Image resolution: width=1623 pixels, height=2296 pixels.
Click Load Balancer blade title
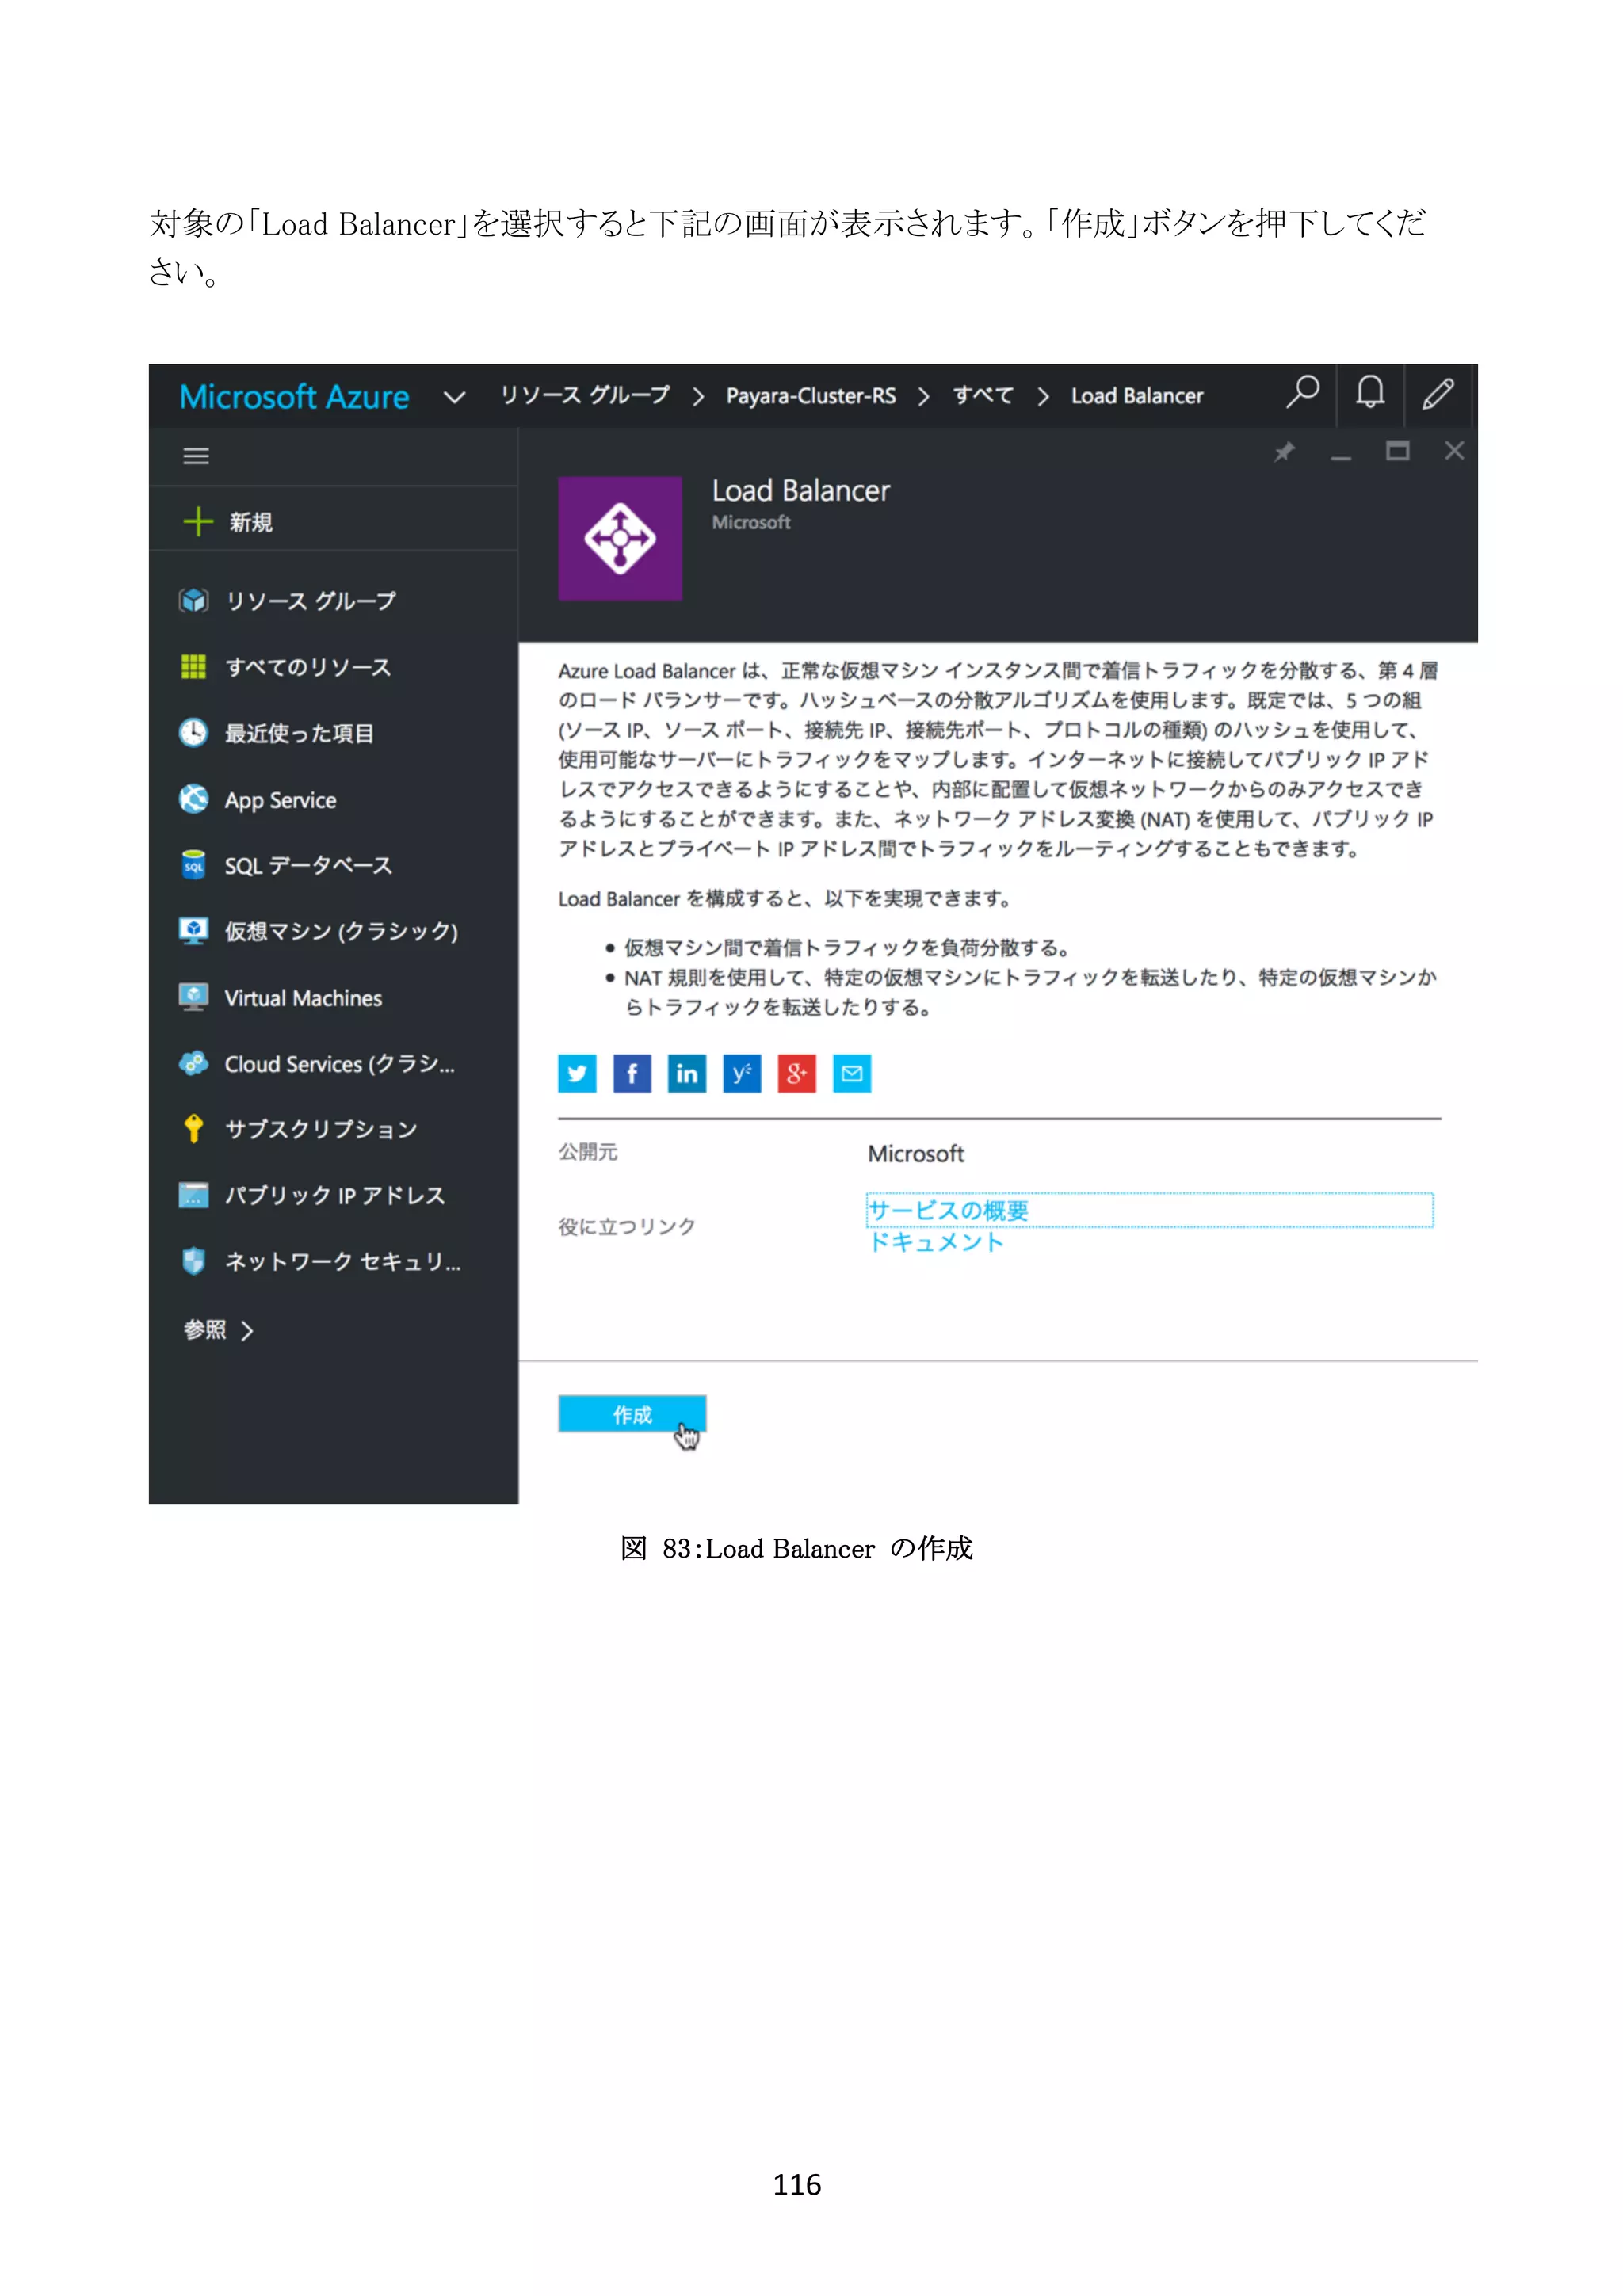[x=801, y=491]
